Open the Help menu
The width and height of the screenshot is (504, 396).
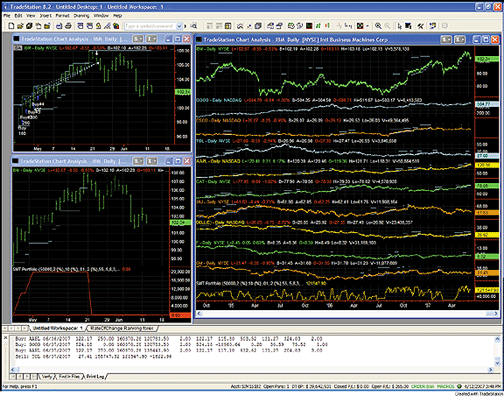(117, 16)
